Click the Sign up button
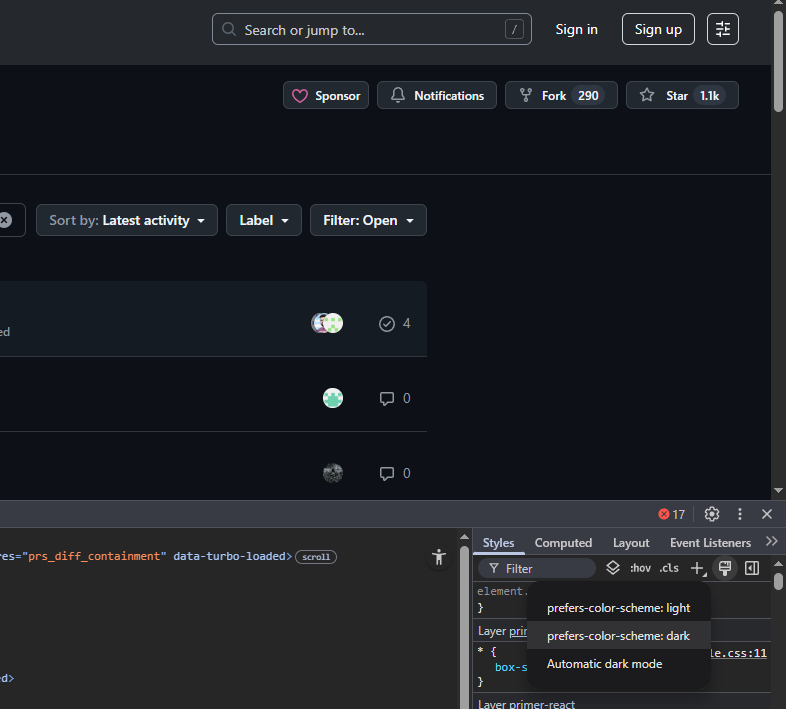Image resolution: width=786 pixels, height=709 pixels. (658, 30)
